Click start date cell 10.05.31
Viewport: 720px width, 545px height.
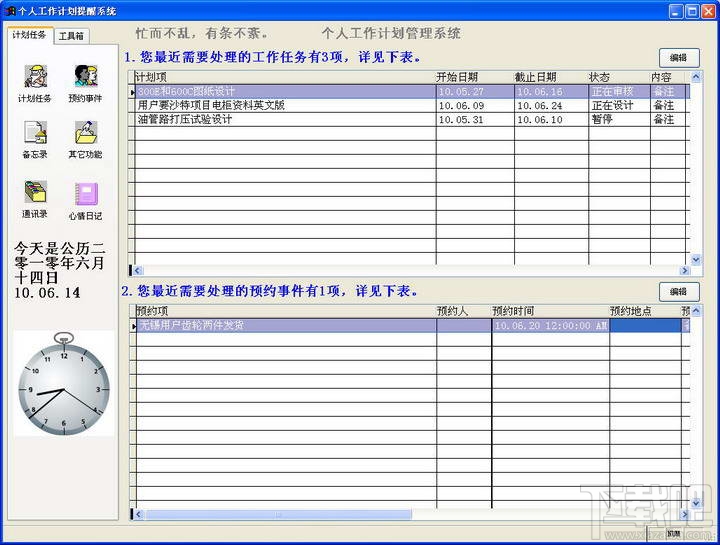(475, 119)
